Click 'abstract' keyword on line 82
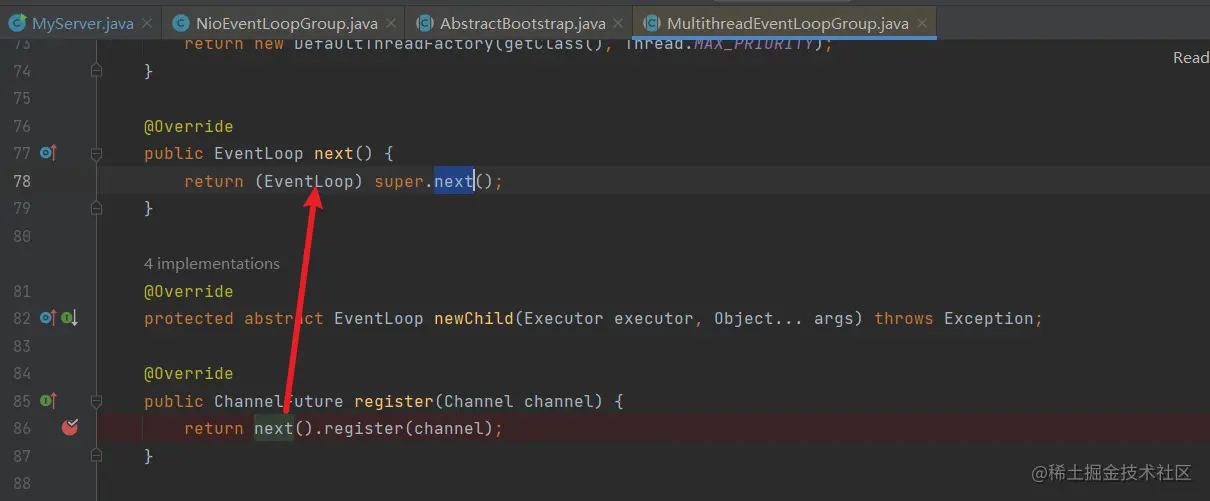Screen dimensions: 1210x501 pyautogui.click(x=284, y=318)
